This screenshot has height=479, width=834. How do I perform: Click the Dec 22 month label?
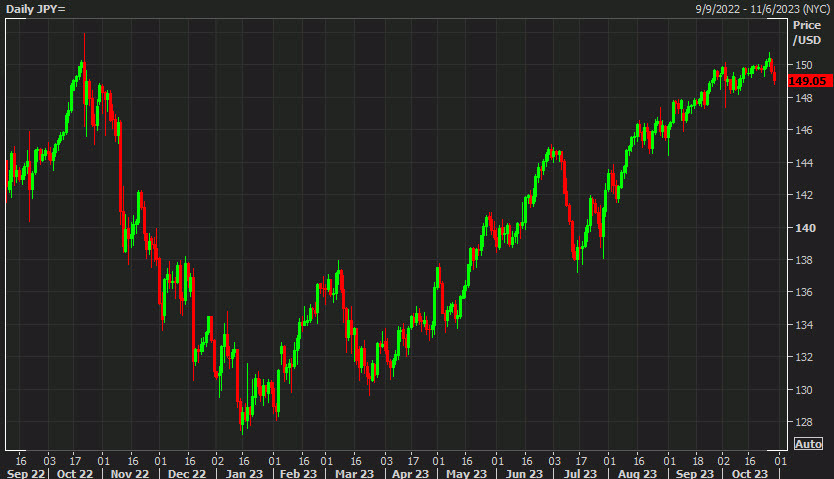pos(187,473)
